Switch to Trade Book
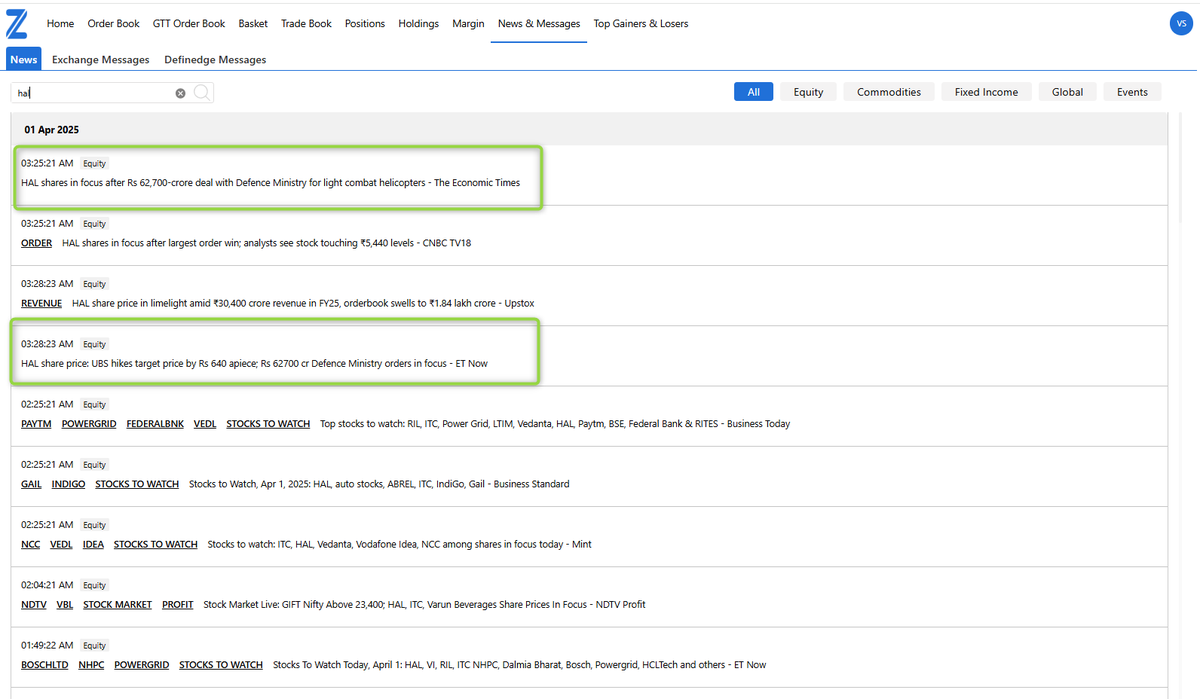Image resolution: width=1200 pixels, height=699 pixels. pos(306,23)
